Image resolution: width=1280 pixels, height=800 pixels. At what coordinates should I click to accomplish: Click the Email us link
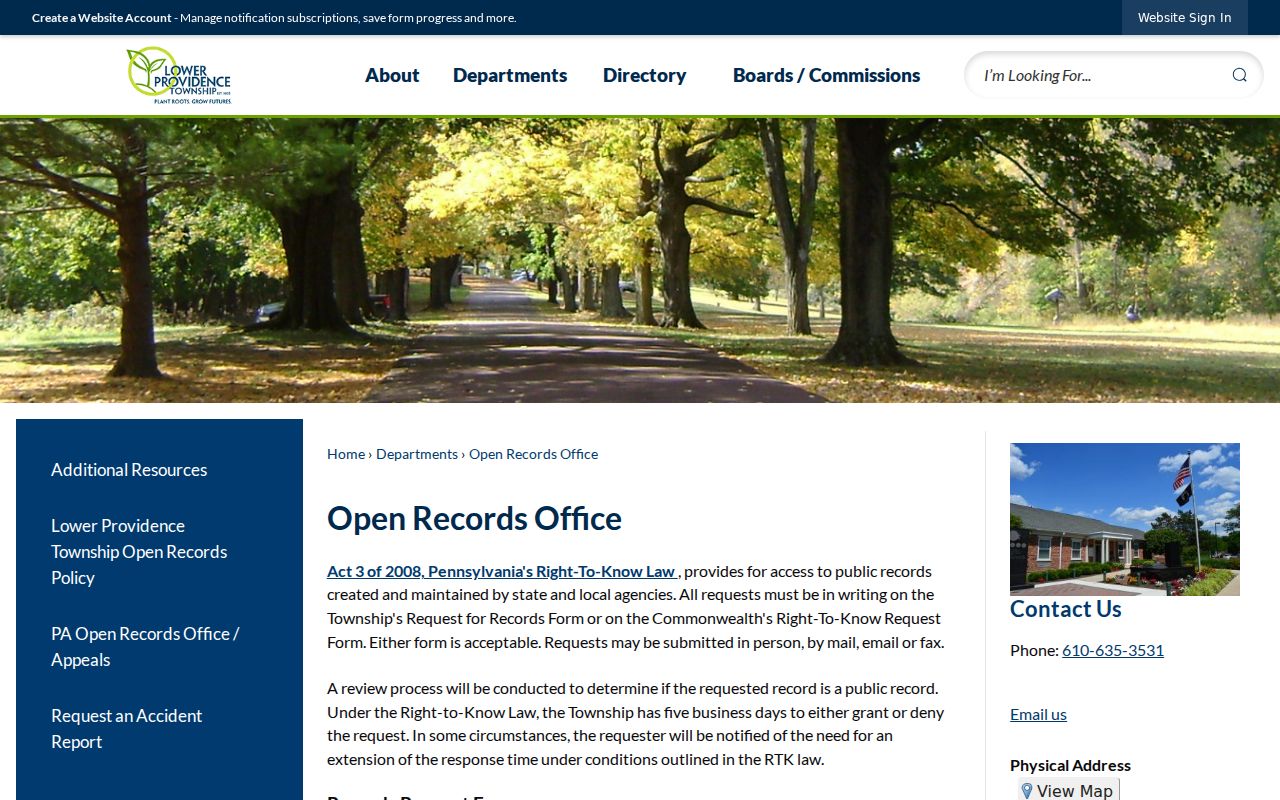pyautogui.click(x=1038, y=714)
